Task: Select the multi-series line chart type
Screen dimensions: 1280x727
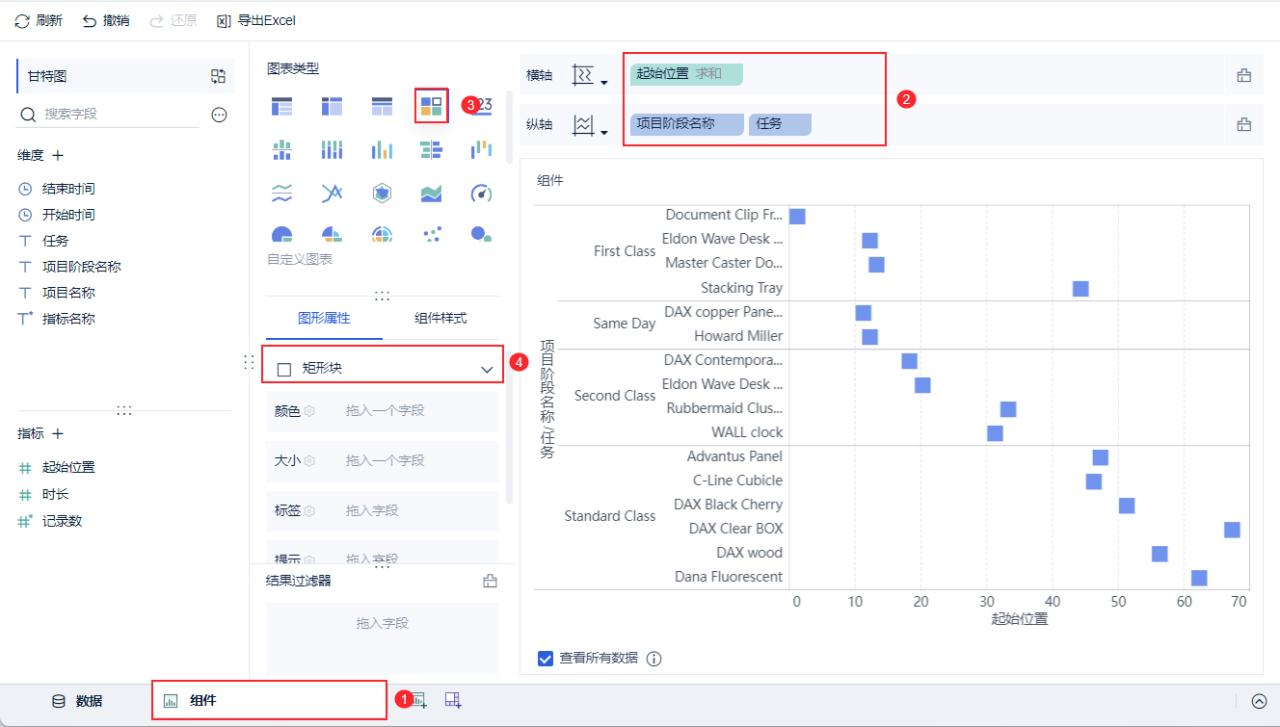Action: point(332,193)
